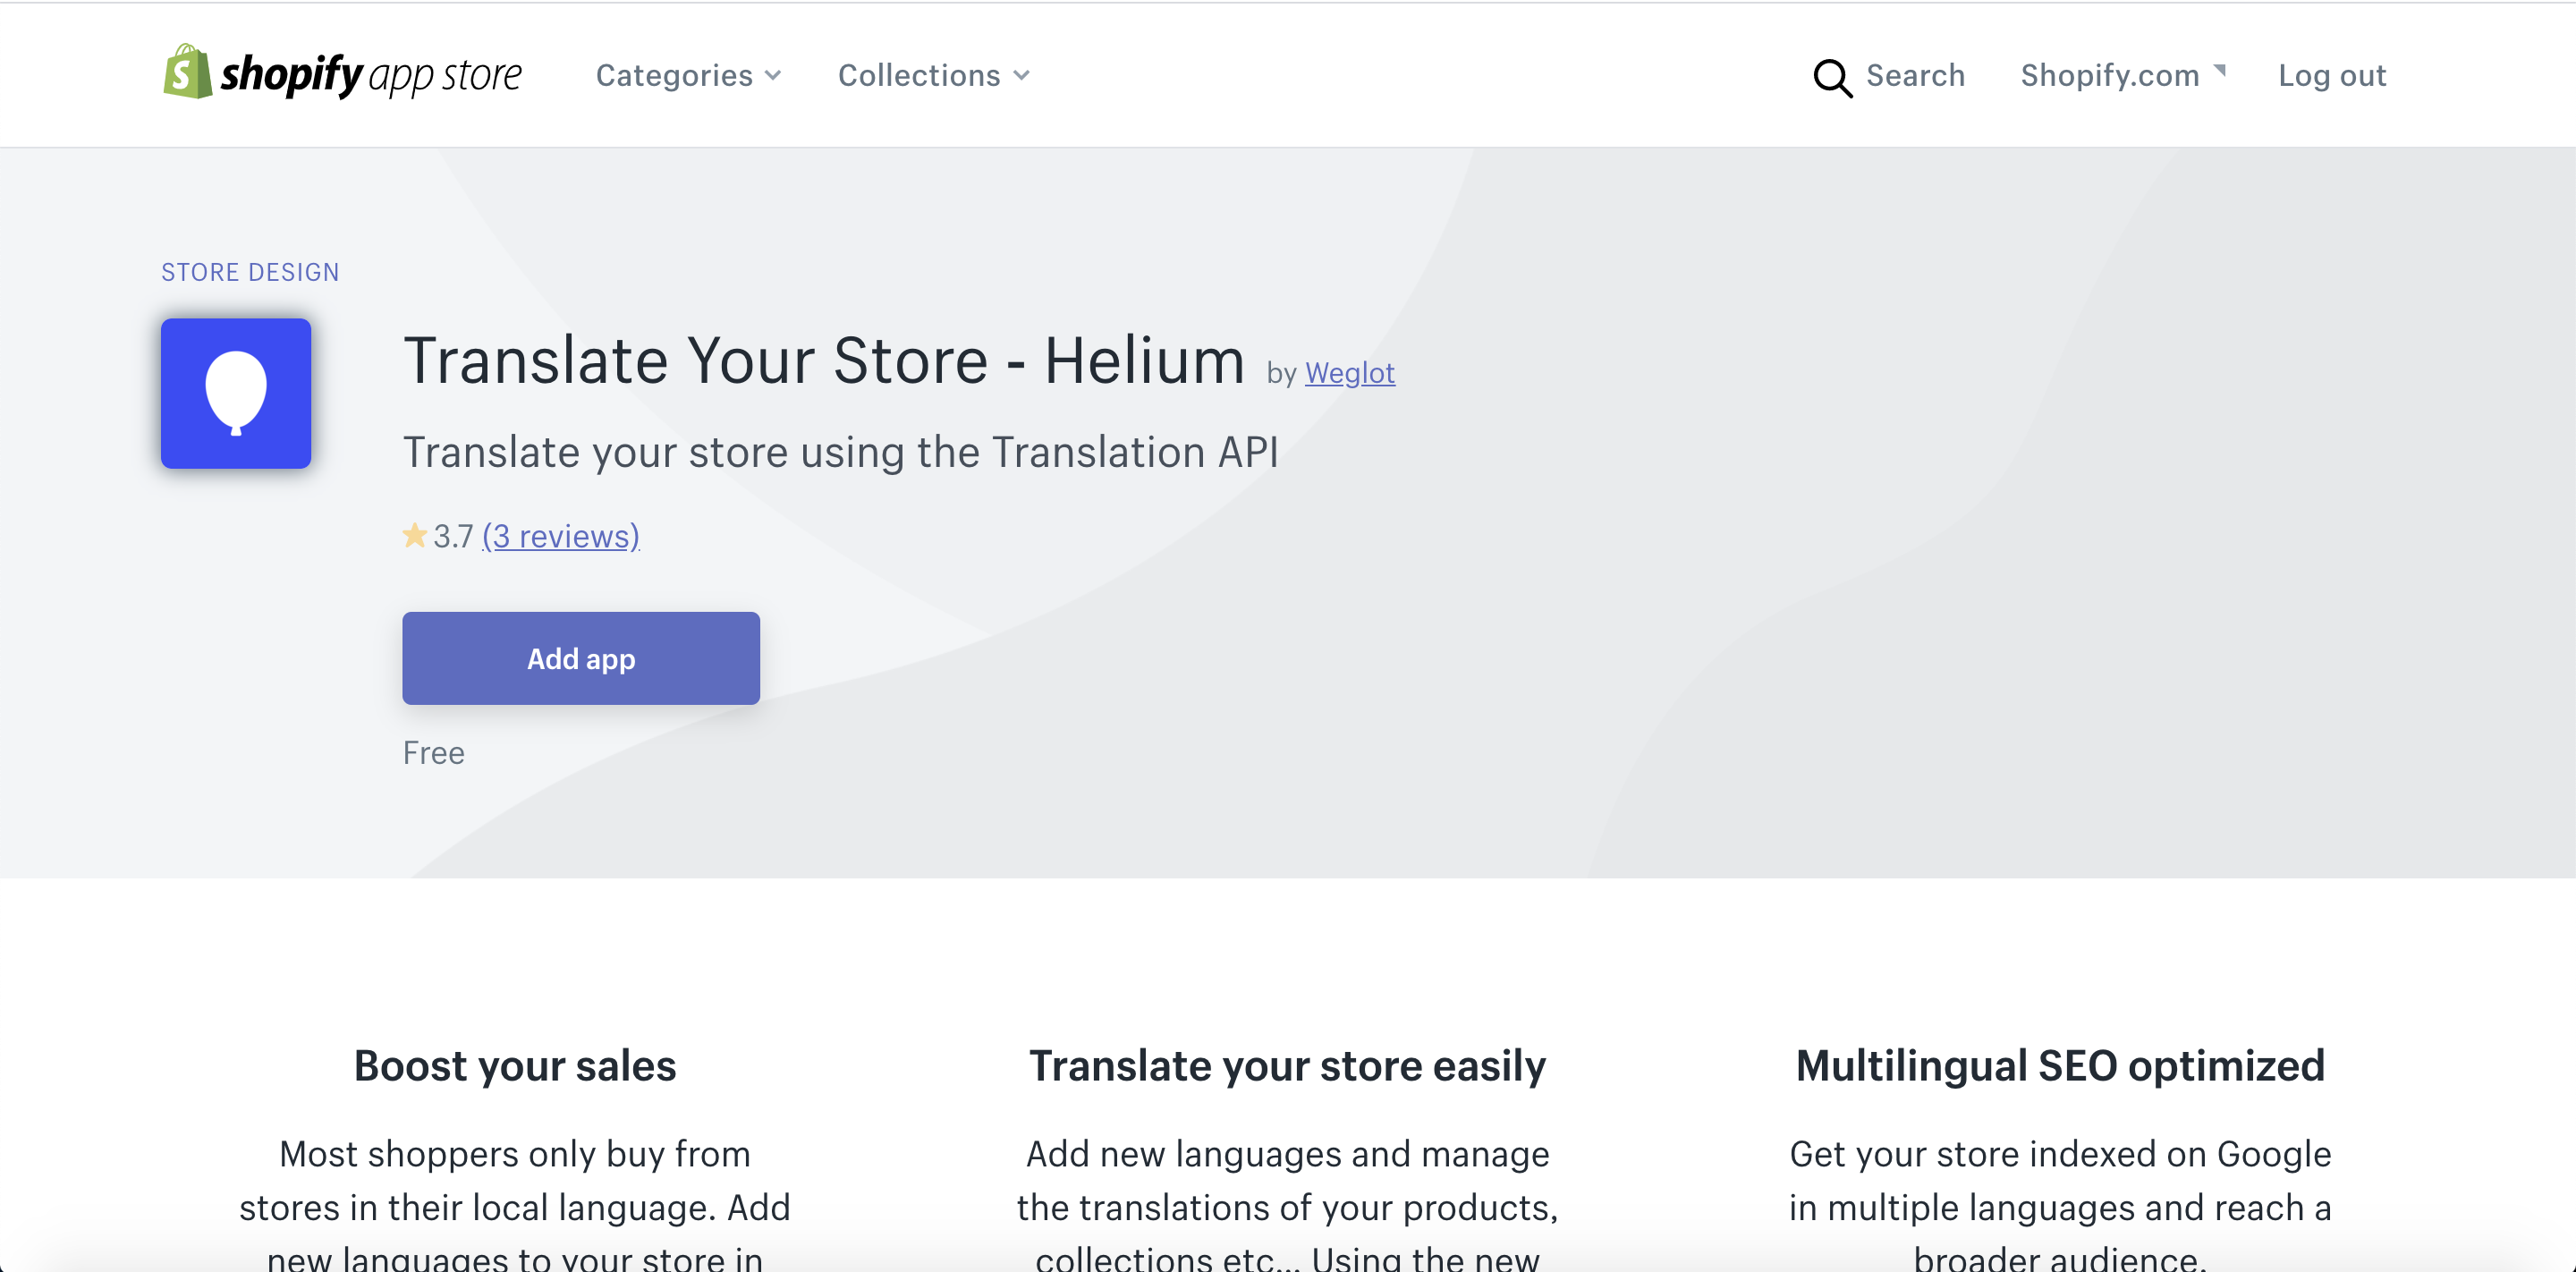Click the 'shopify app store' wordmark
2576x1272 pixels.
pos(370,75)
